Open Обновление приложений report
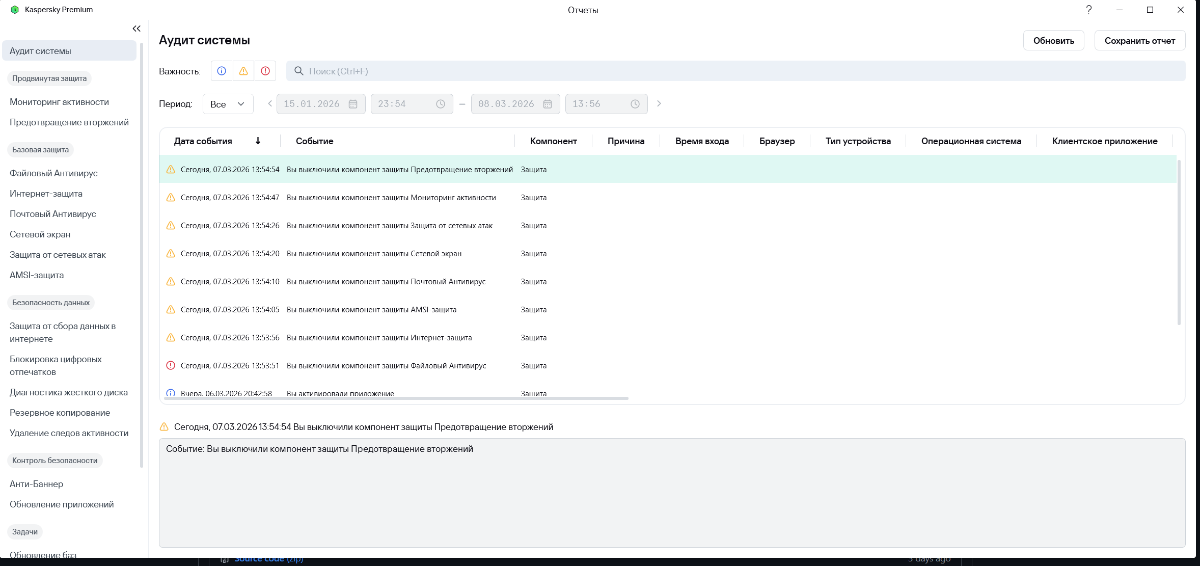1200x566 pixels. [x=61, y=504]
